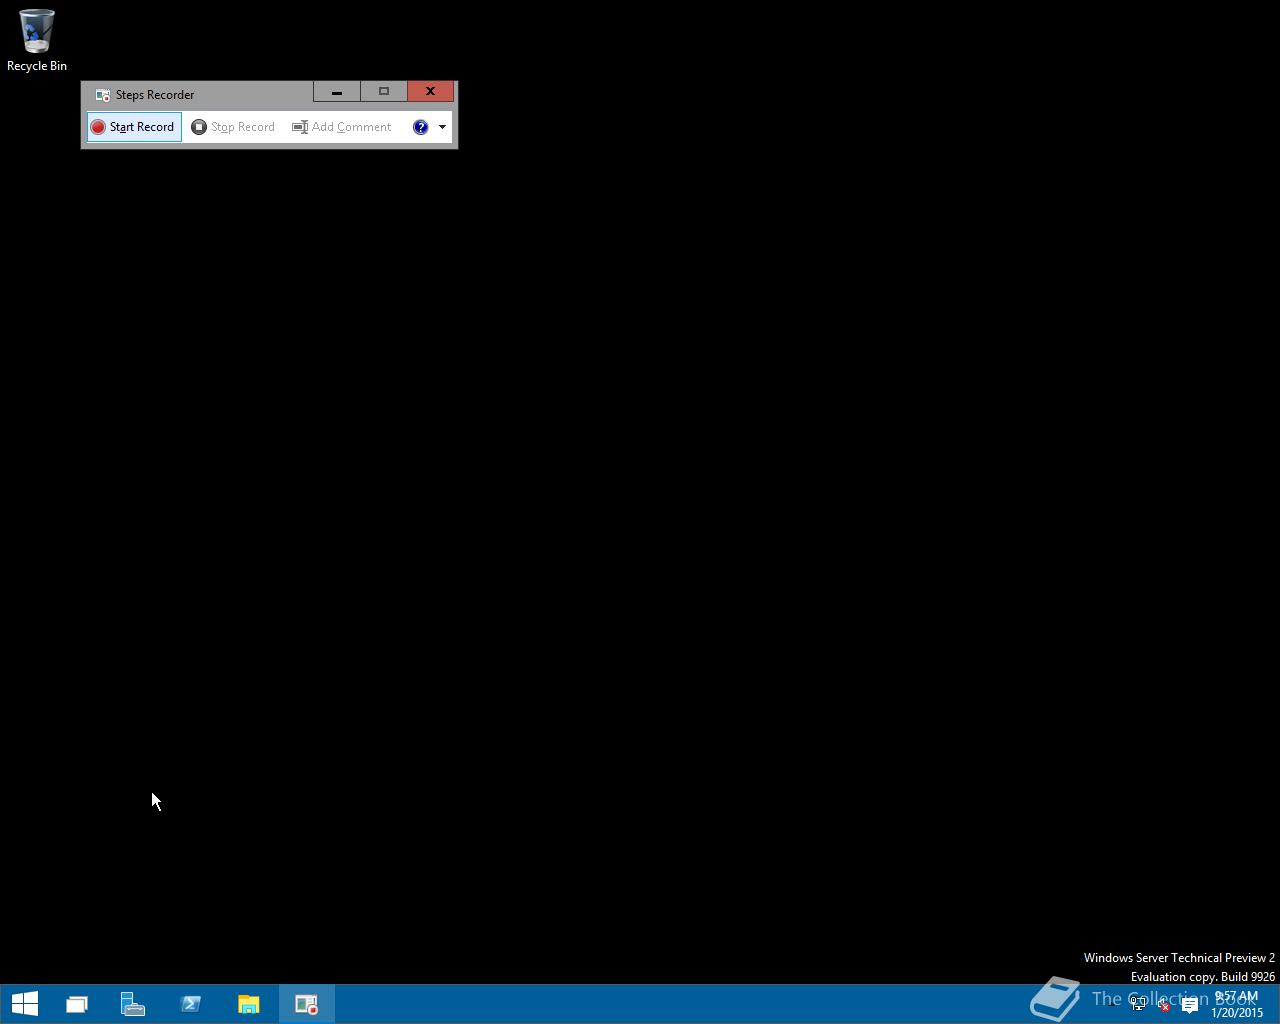The height and width of the screenshot is (1024, 1280).
Task: Minimize the Steps Recorder window
Action: click(337, 92)
